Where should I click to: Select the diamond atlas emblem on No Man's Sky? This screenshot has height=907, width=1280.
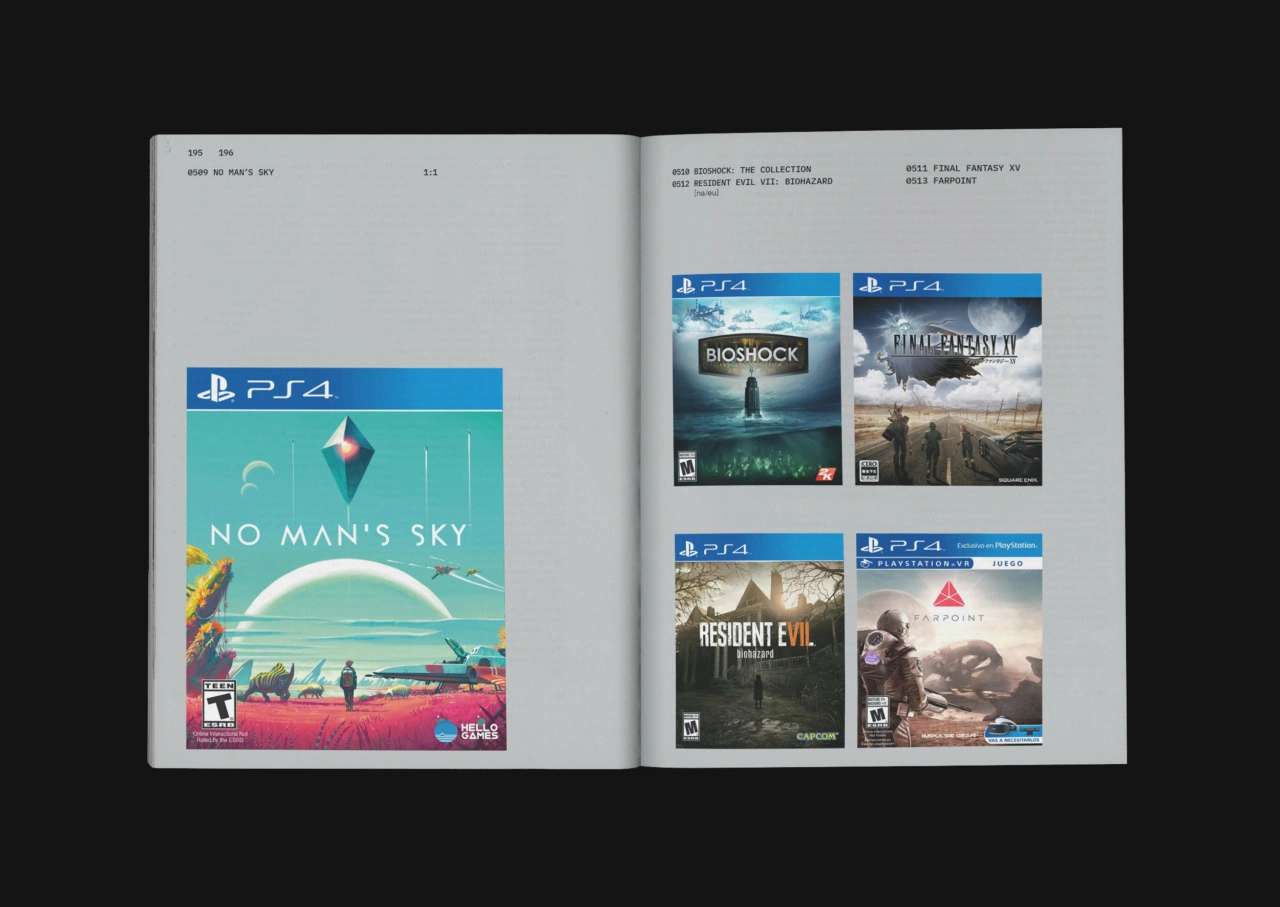(x=346, y=458)
